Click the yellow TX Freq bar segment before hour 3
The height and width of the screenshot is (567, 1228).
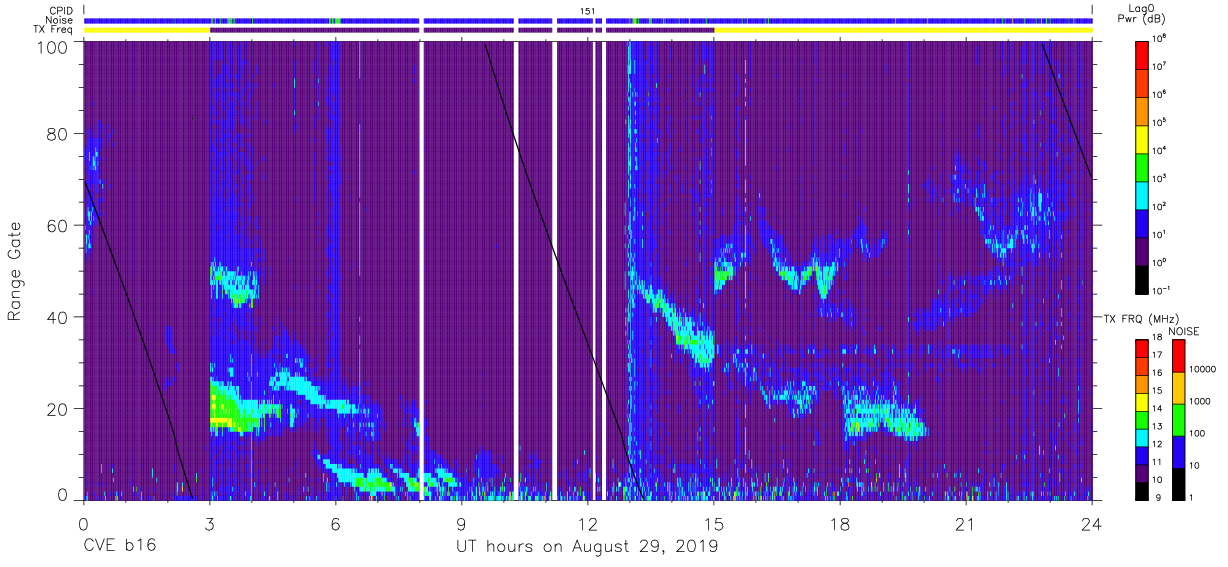pos(146,30)
